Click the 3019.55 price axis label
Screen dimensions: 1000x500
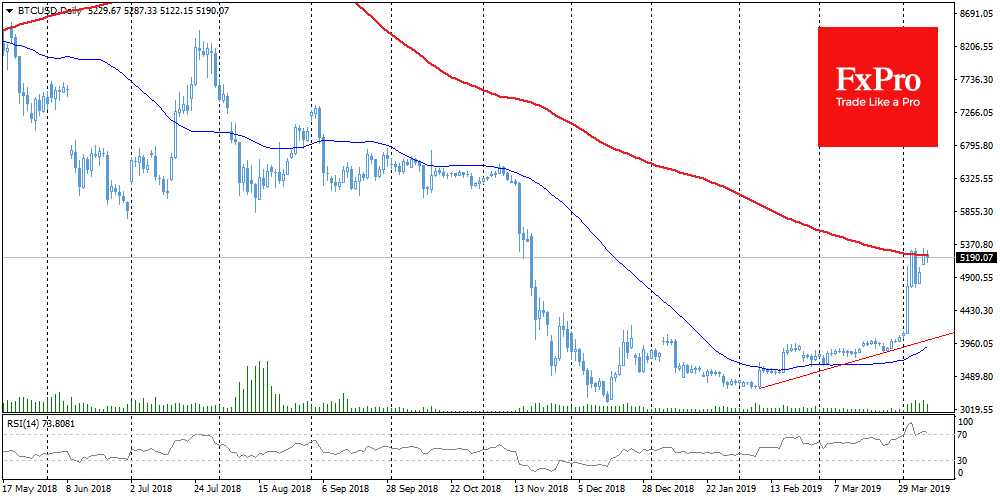point(974,409)
